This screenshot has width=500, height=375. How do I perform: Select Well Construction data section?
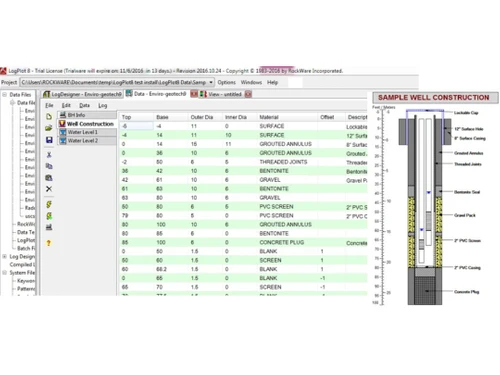[x=87, y=124]
